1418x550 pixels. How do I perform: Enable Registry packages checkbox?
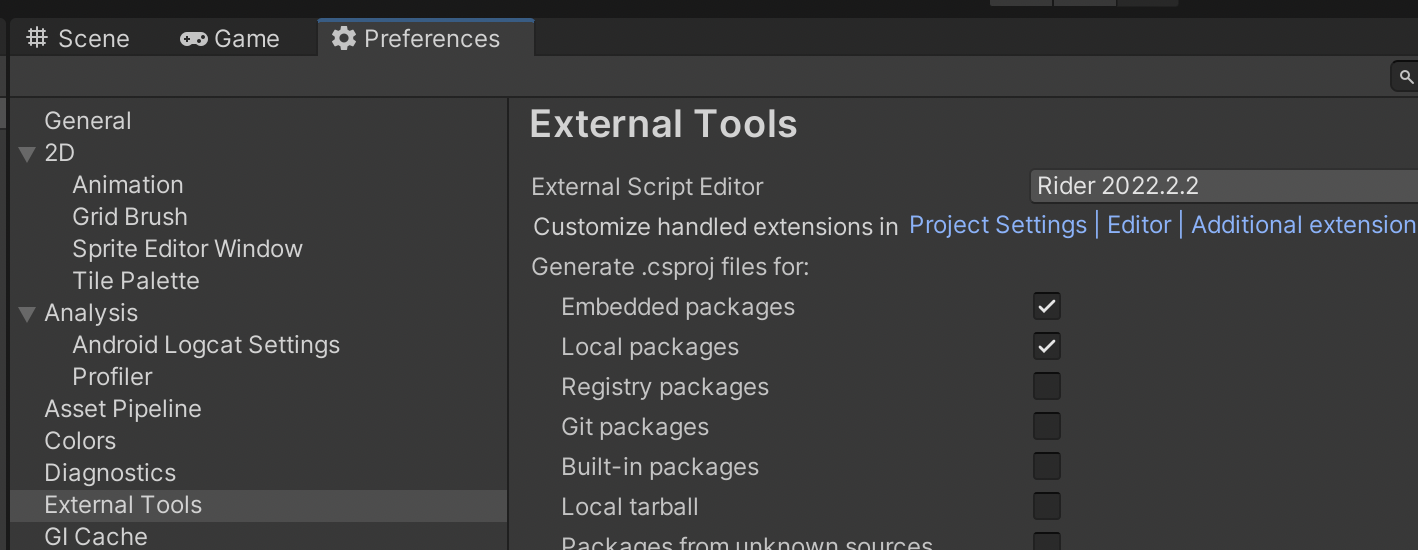(x=1047, y=386)
